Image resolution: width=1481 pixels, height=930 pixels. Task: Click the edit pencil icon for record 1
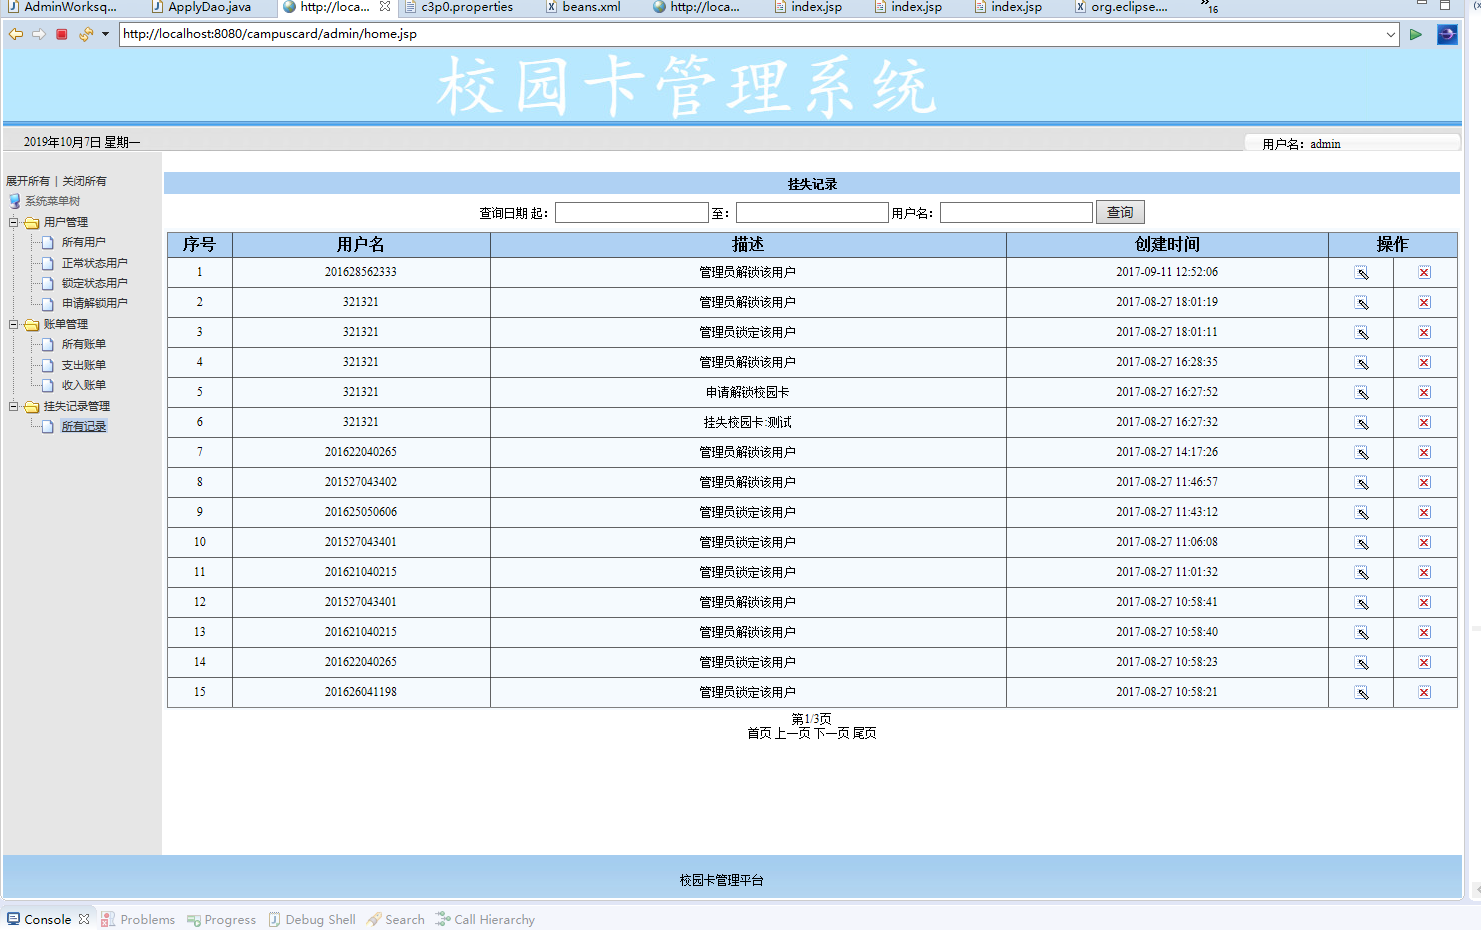(1360, 271)
